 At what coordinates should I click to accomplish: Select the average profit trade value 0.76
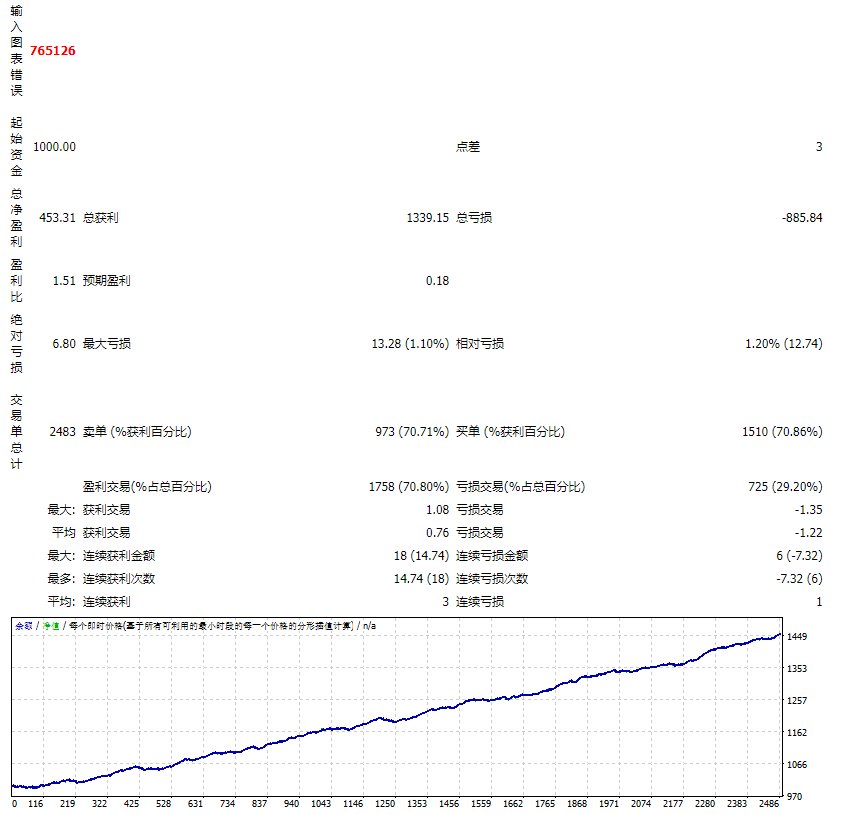pos(438,533)
